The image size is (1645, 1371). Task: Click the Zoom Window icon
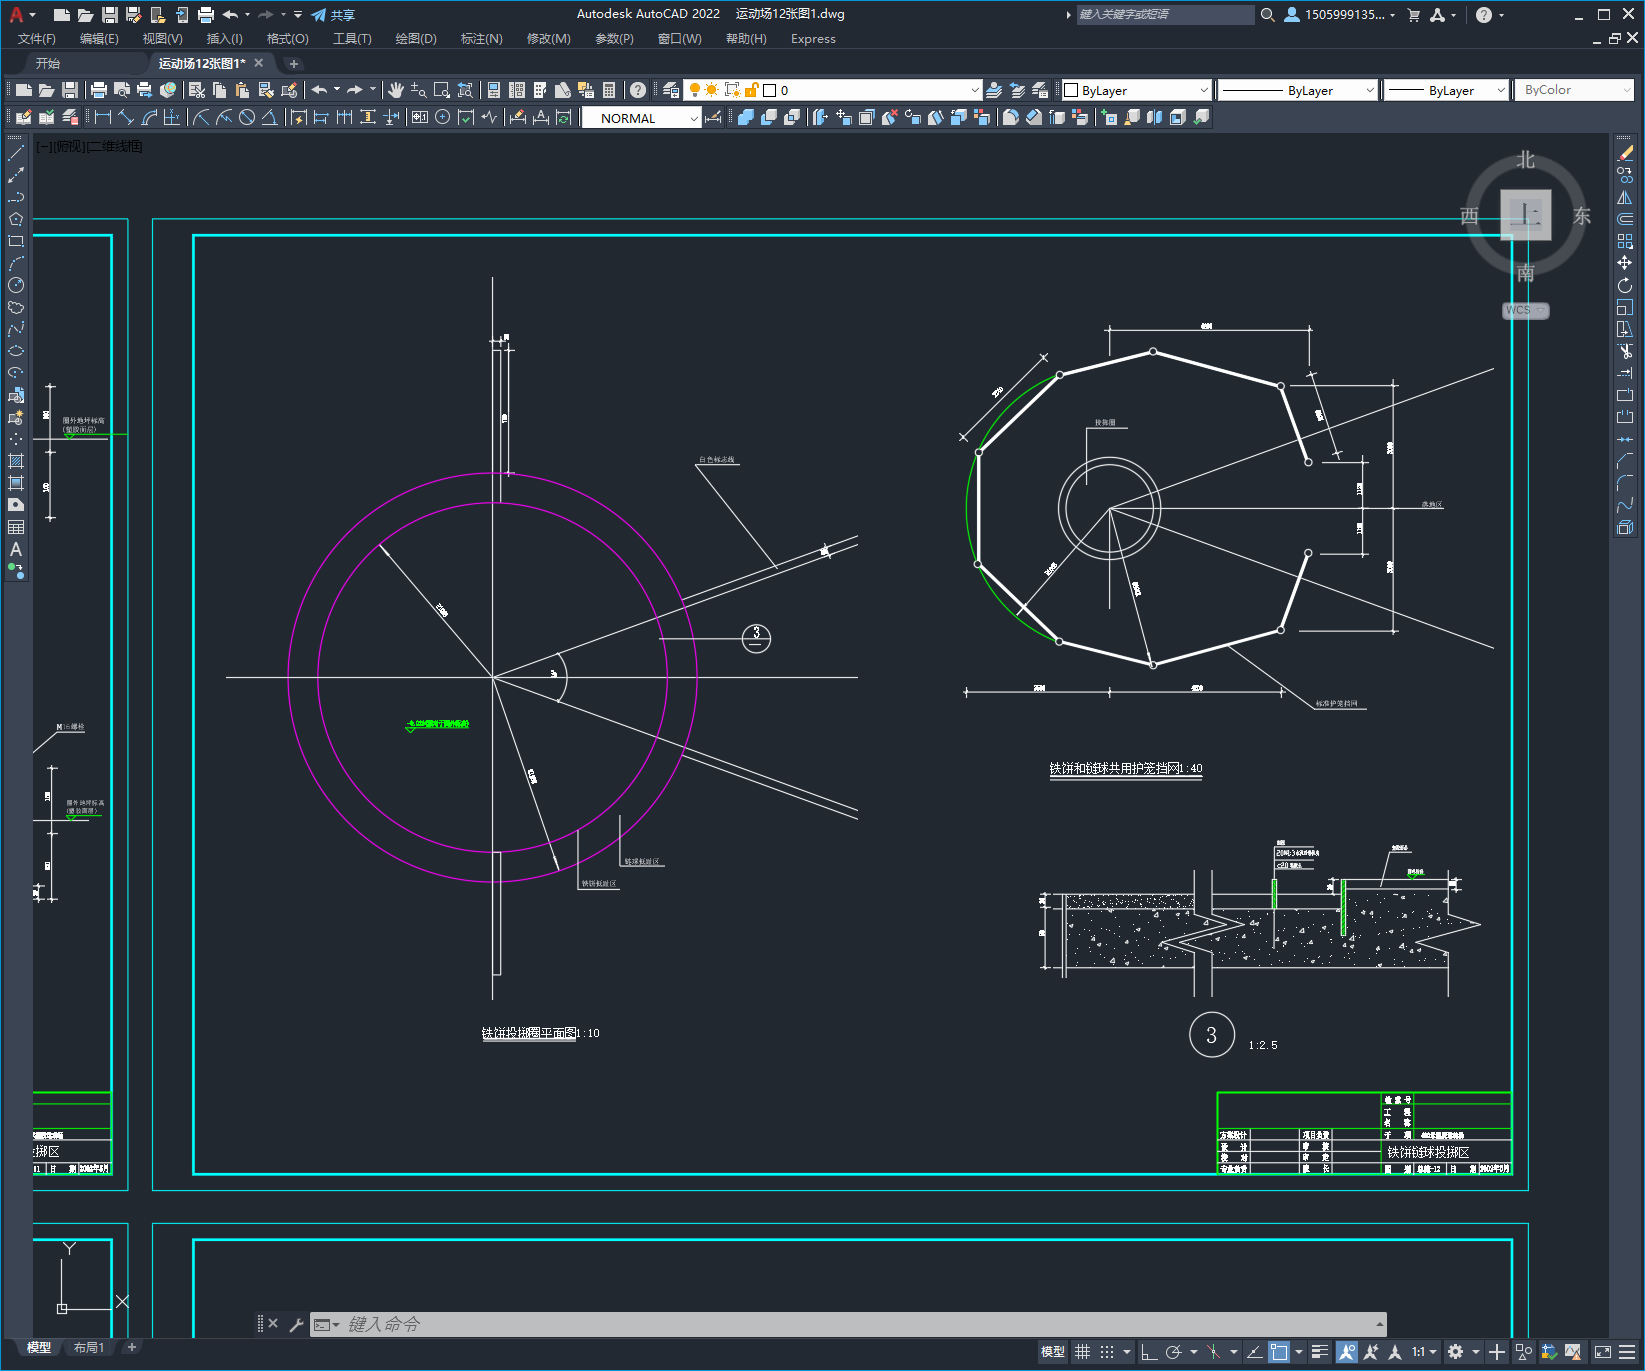tap(442, 90)
